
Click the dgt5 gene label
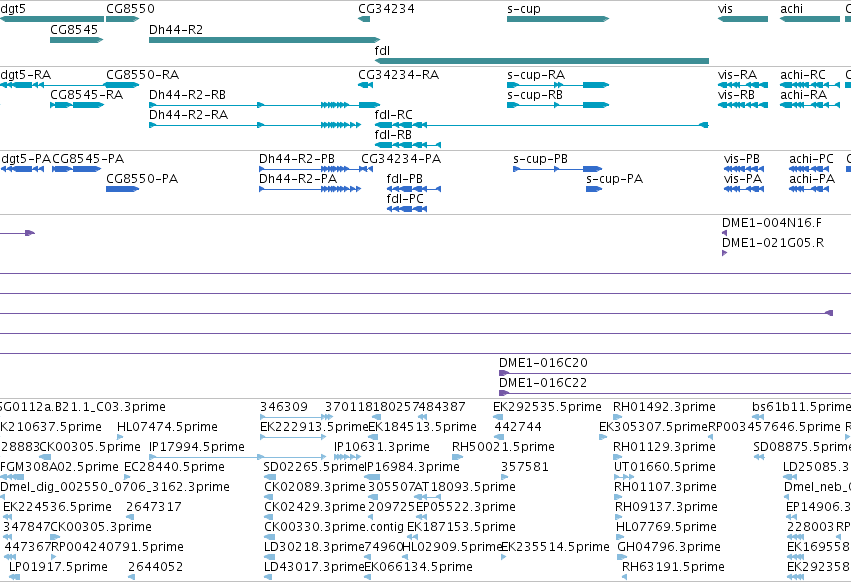pyautogui.click(x=13, y=9)
